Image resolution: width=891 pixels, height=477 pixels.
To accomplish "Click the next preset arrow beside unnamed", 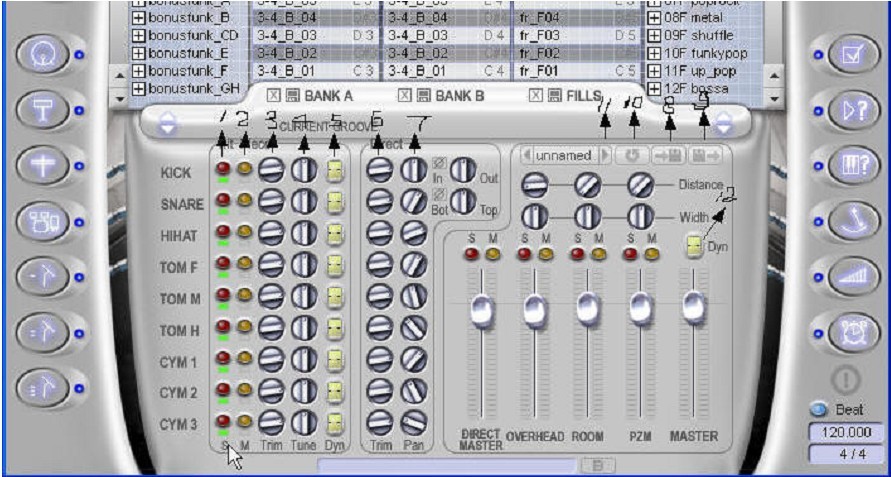I will 604,156.
